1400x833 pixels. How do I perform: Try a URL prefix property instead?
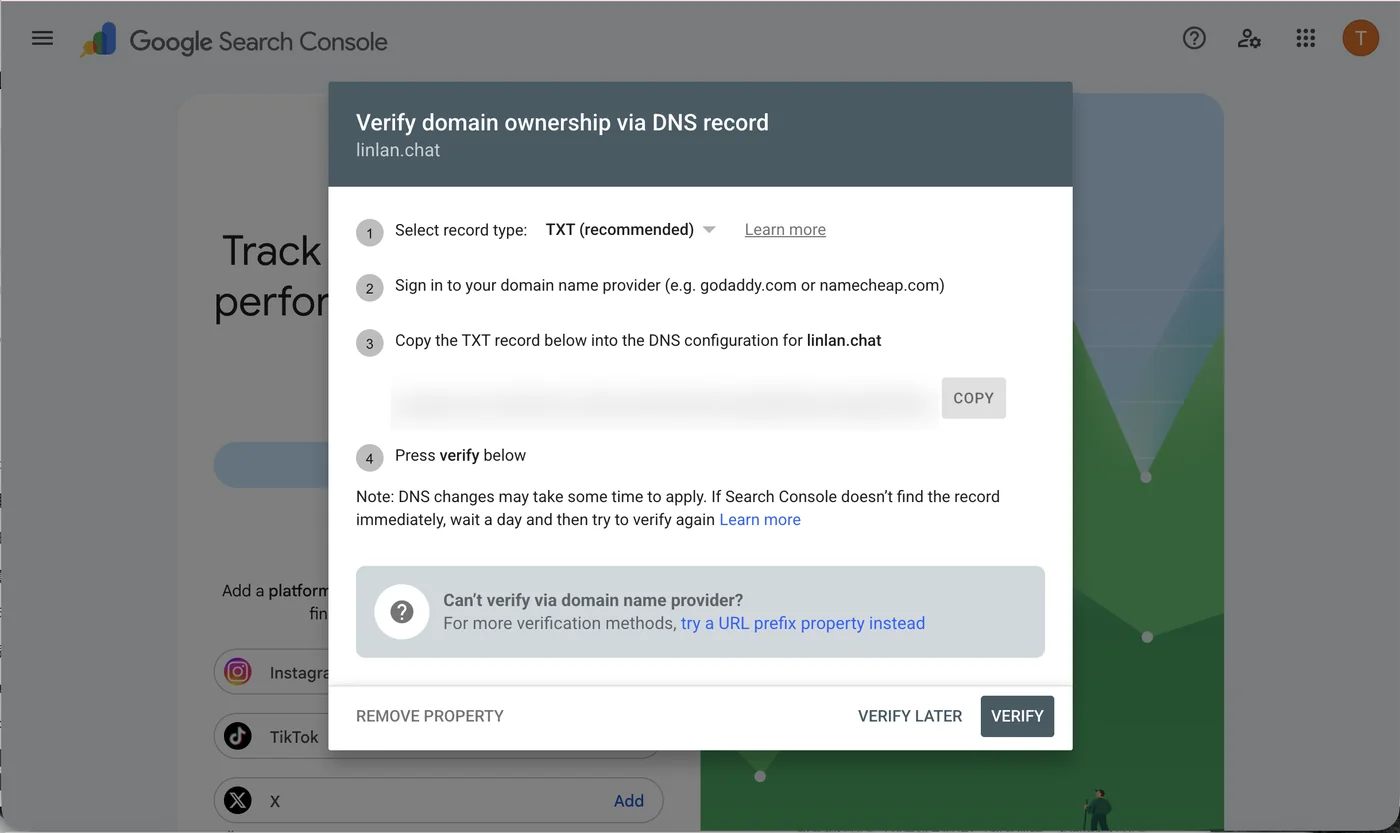(x=803, y=623)
